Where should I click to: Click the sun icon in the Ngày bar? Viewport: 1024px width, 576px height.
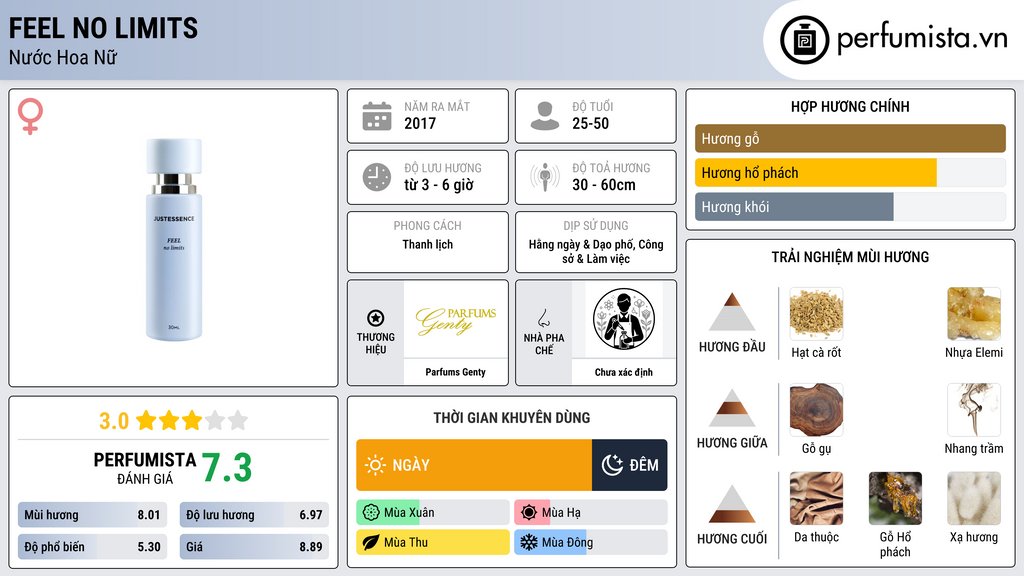[x=375, y=465]
